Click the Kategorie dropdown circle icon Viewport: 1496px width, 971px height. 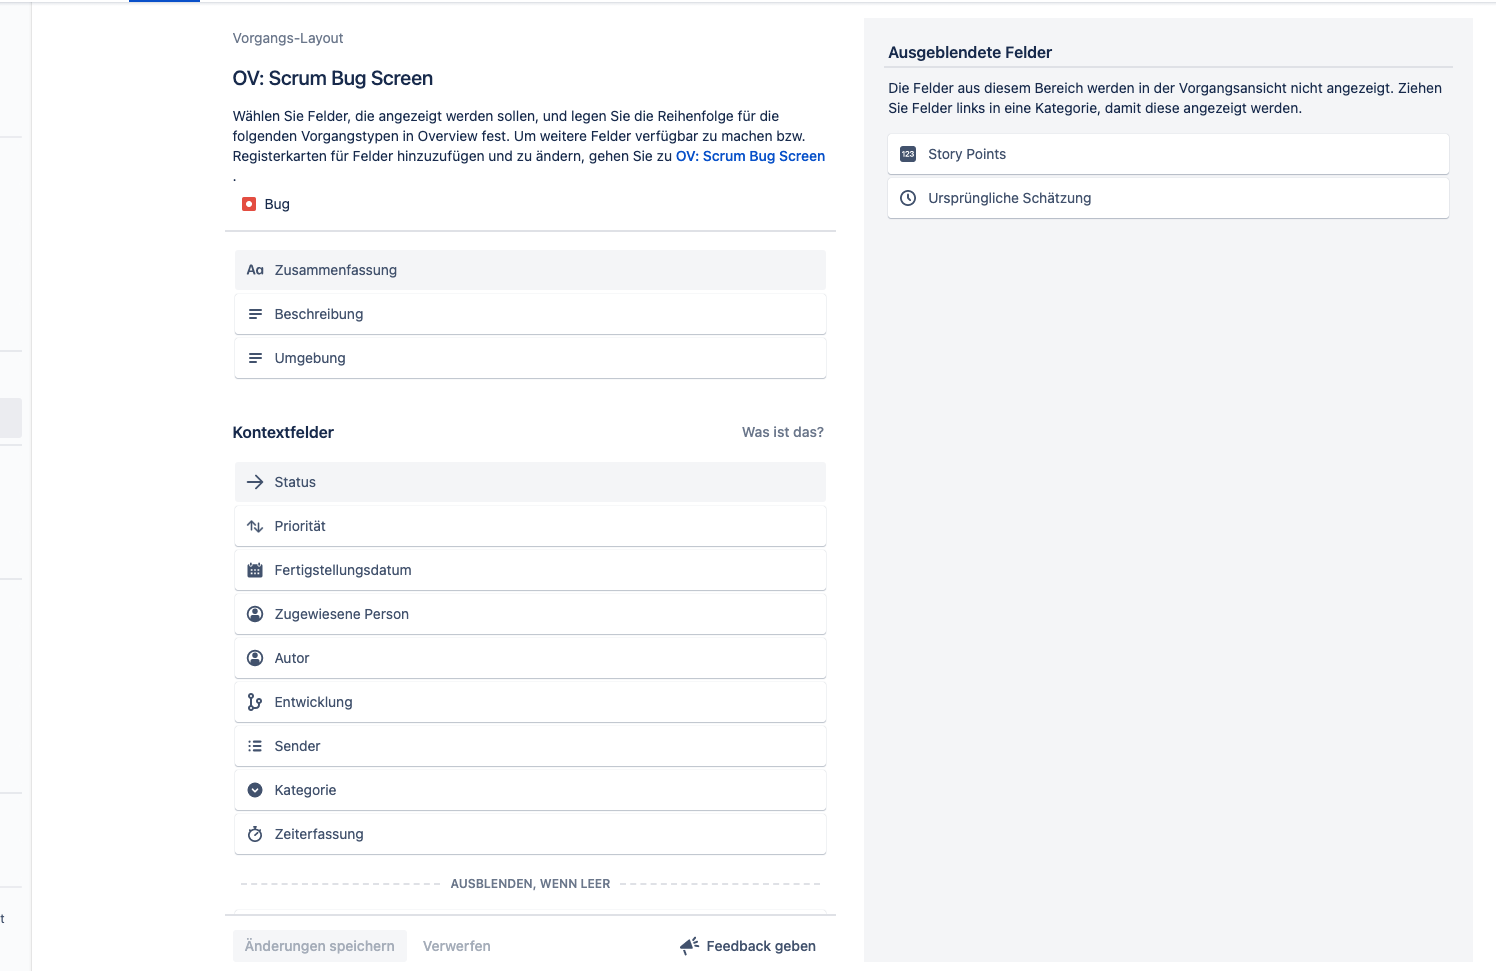coord(255,790)
